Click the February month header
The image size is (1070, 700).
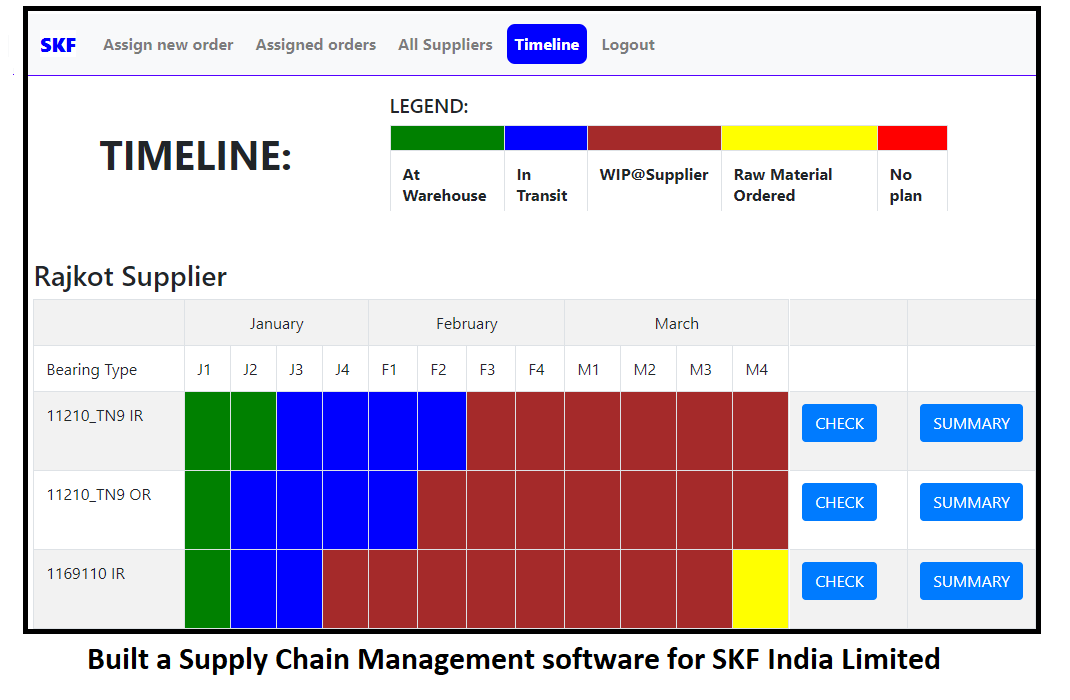tap(467, 323)
